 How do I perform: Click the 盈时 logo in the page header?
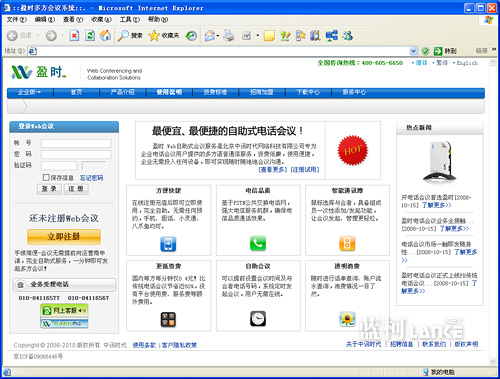[38, 72]
